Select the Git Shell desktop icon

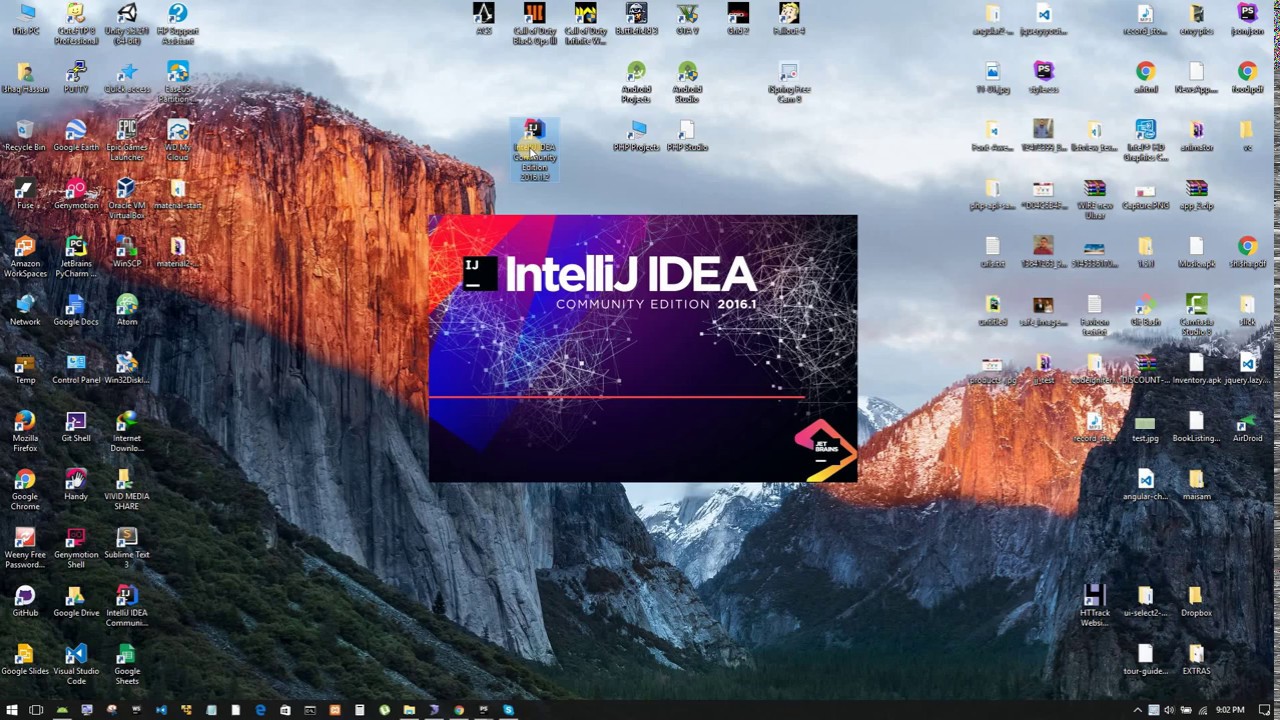[76, 427]
